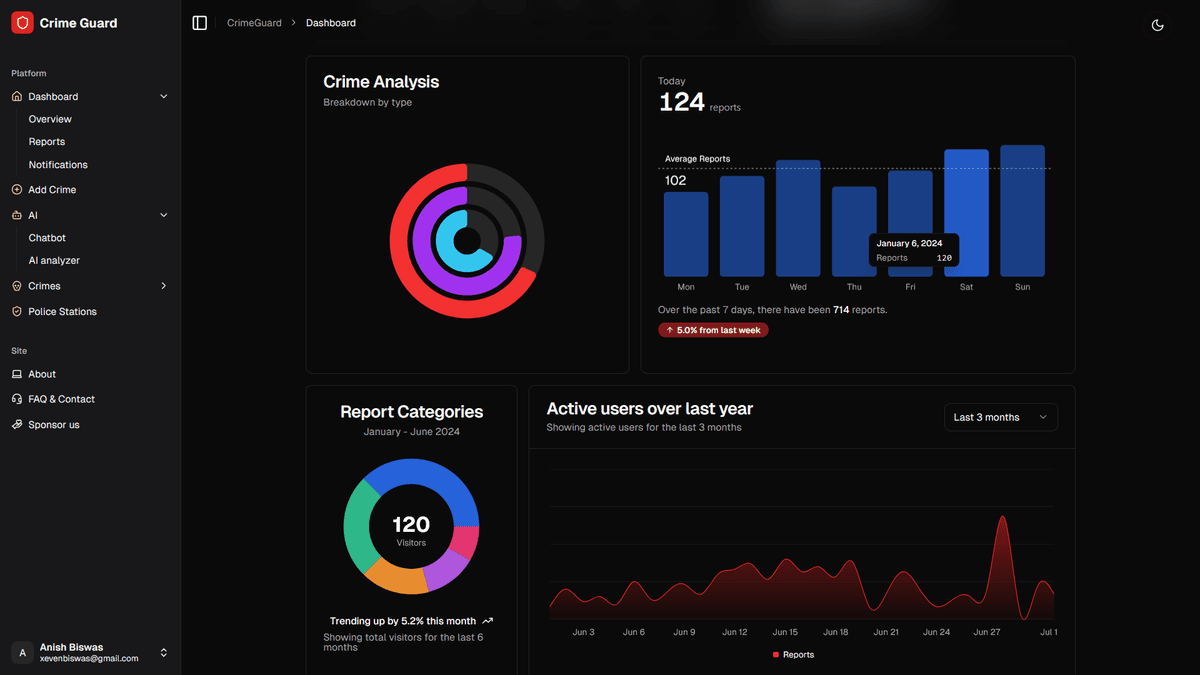
Task: Collapse the sidebar with the panel toggle
Action: 199,22
